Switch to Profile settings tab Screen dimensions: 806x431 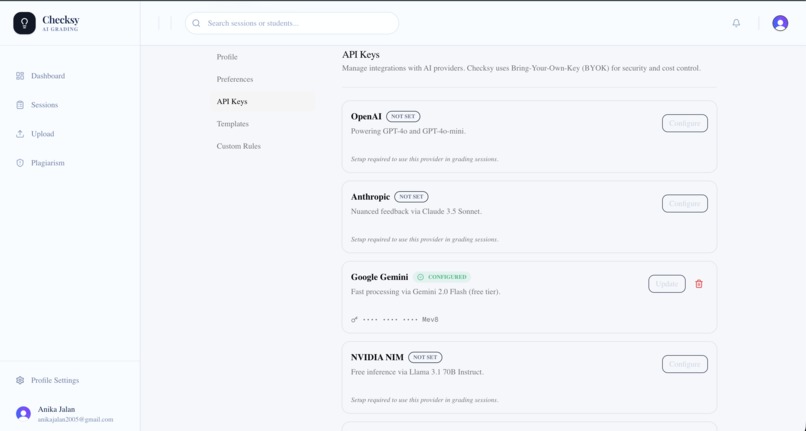(x=262, y=57)
